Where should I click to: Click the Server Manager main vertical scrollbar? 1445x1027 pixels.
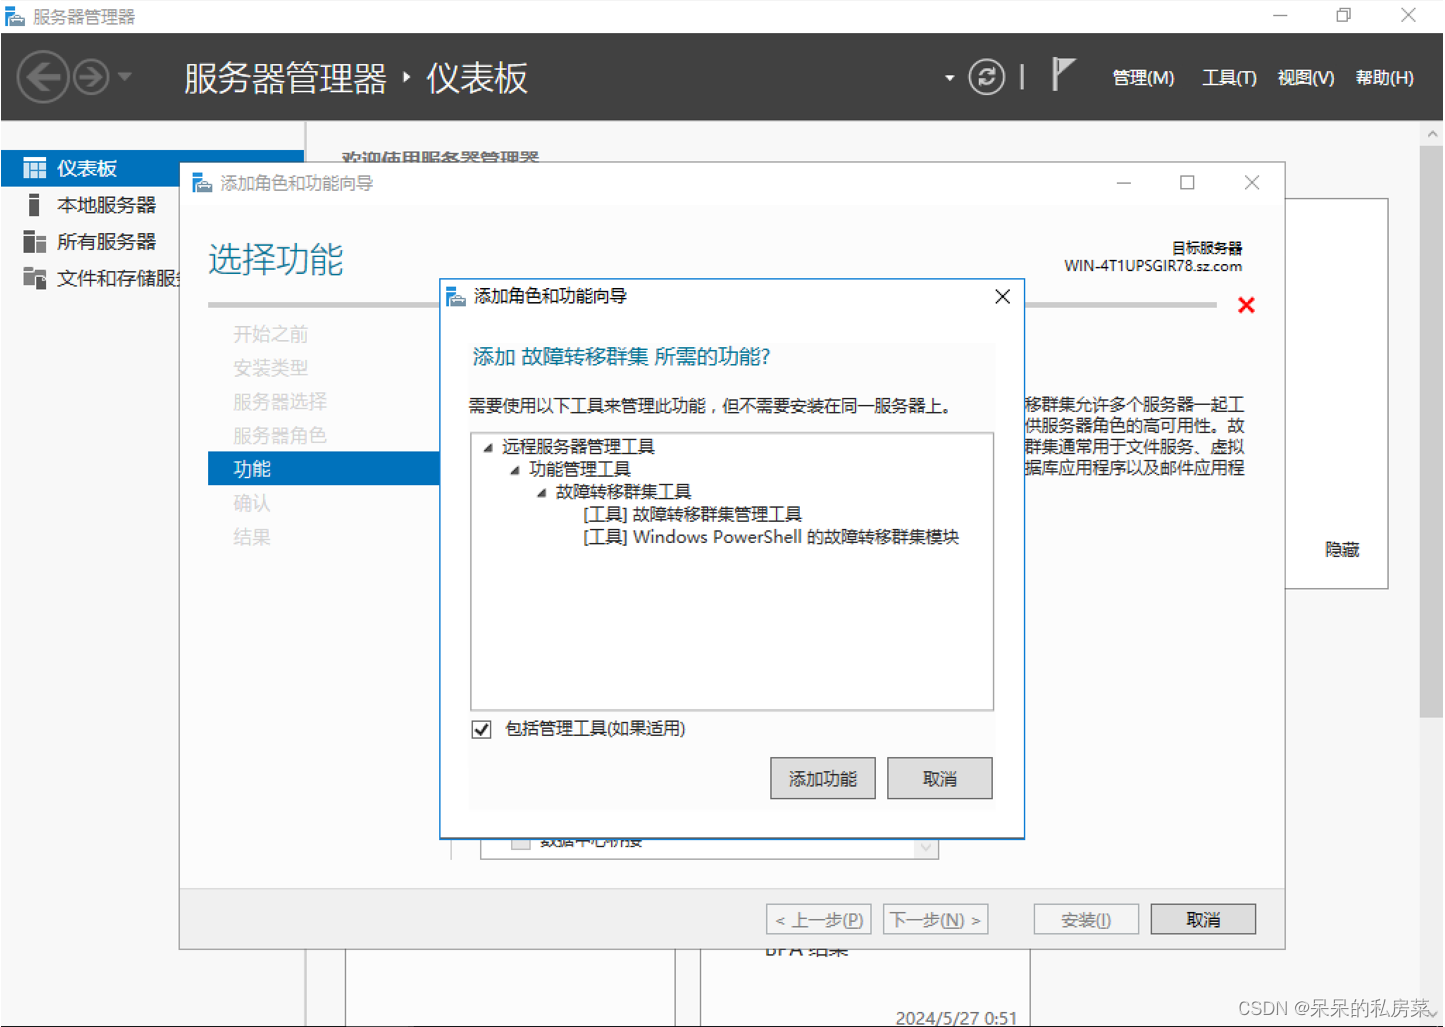point(1431,432)
